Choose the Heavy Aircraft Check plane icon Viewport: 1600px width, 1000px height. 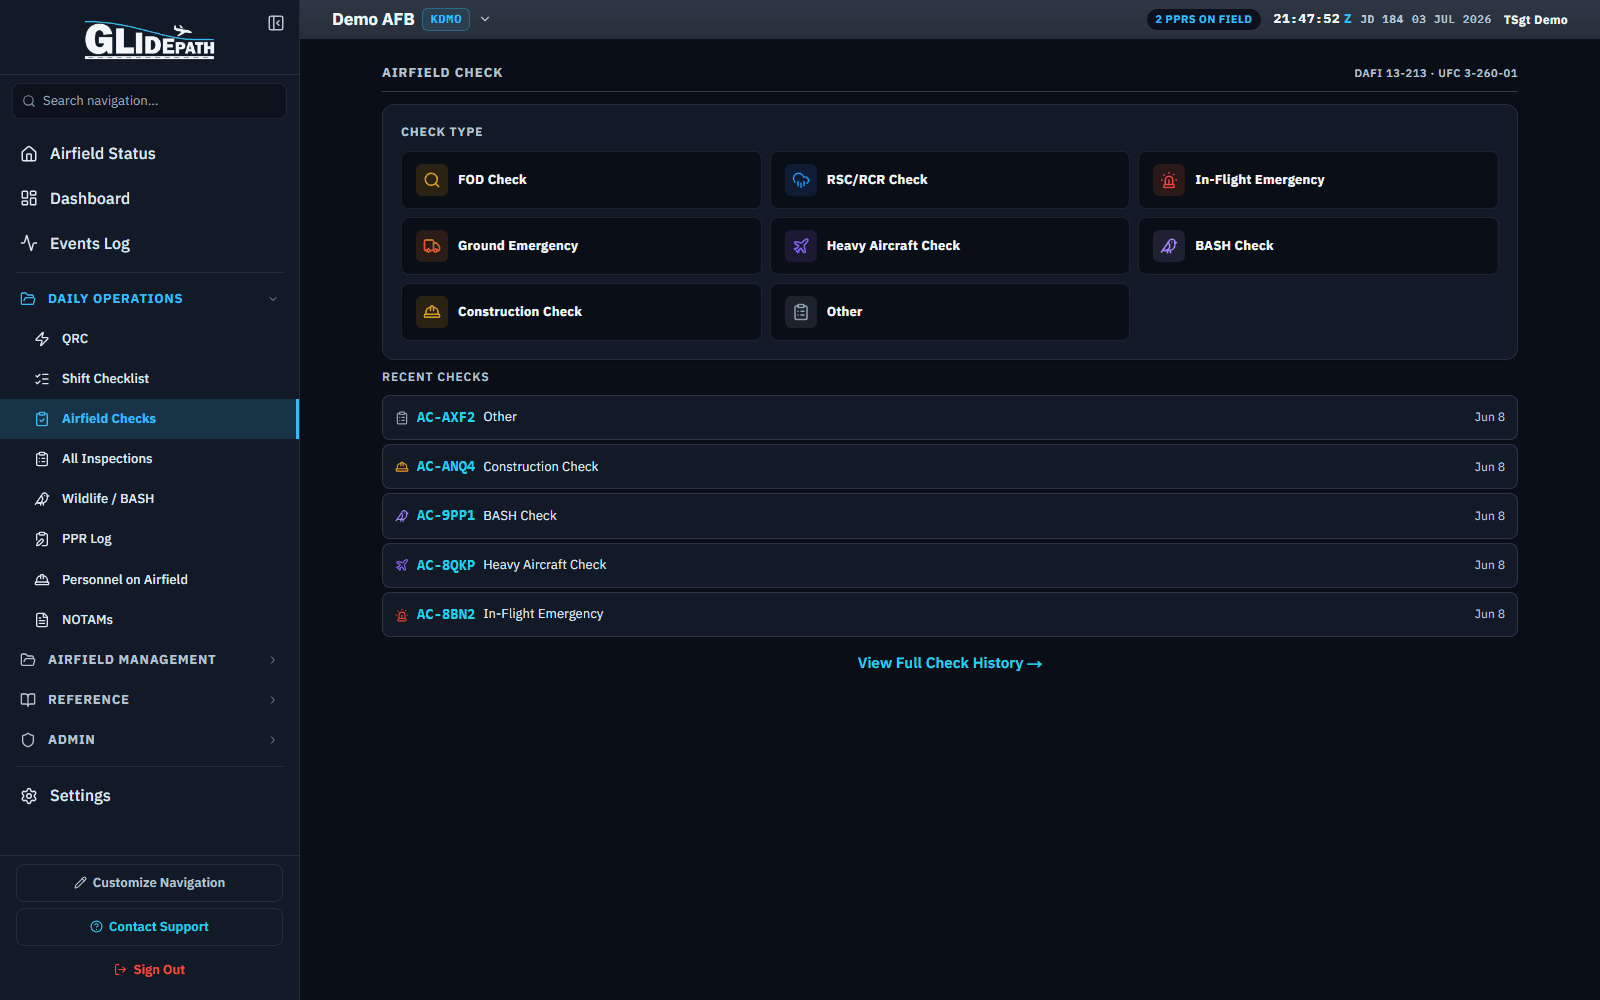click(801, 246)
